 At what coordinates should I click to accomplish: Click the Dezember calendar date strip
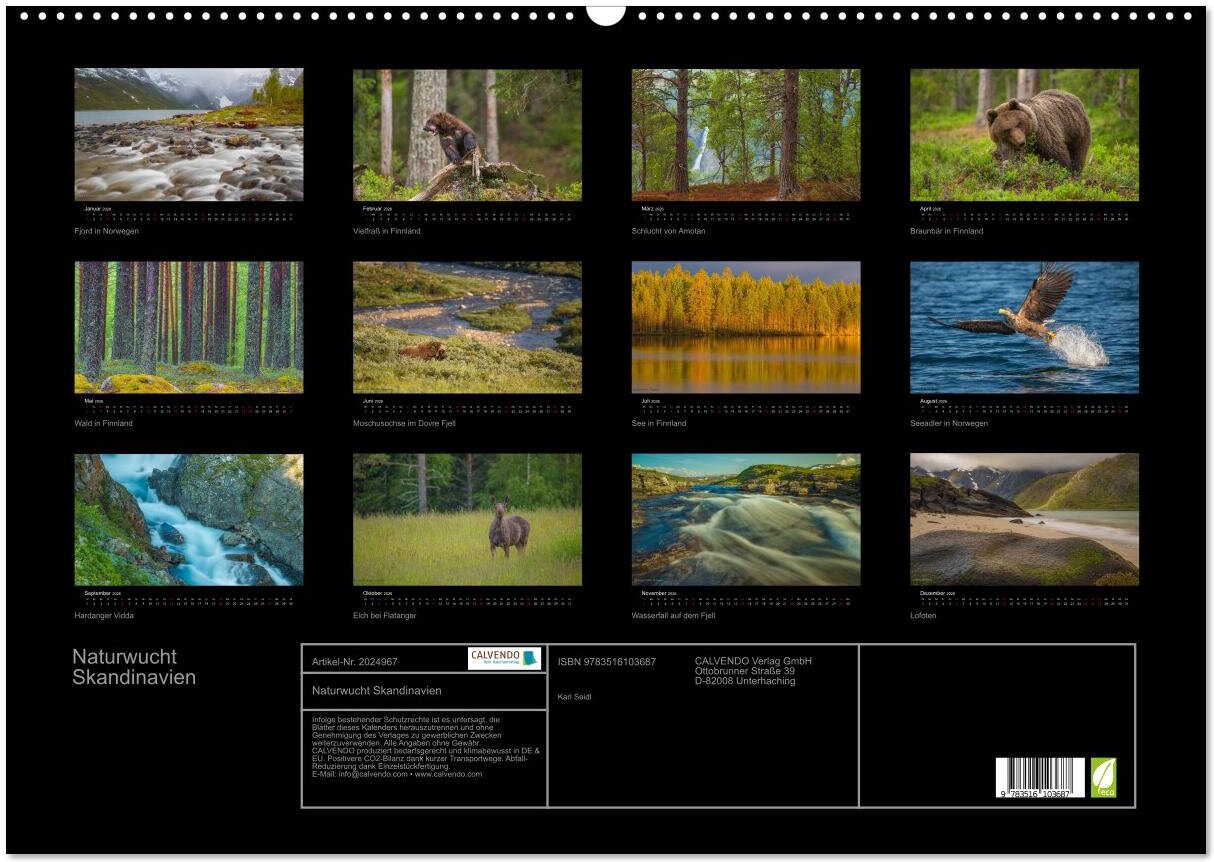pyautogui.click(x=1024, y=599)
